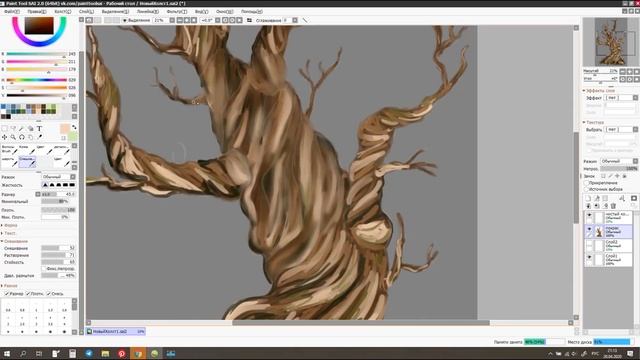
Task: Click the Помощь menu item
Action: click(251, 11)
